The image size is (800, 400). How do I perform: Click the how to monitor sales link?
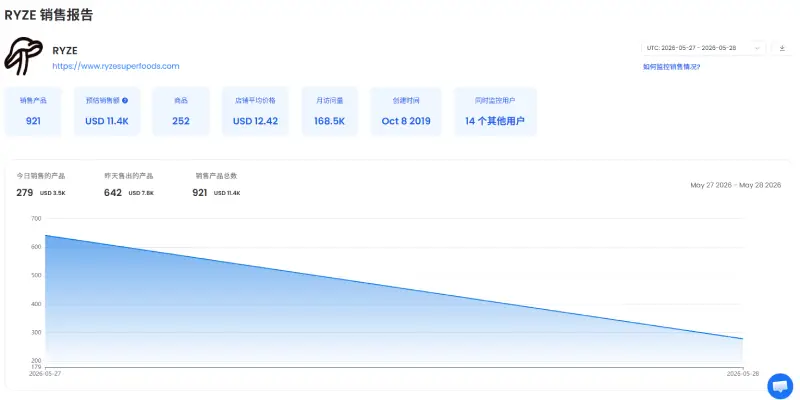click(x=671, y=67)
